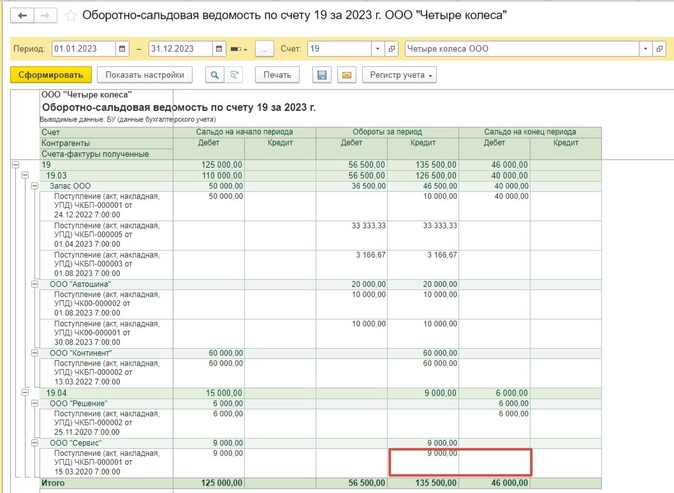674x493 pixels.
Task: Add report to favorites with star icon
Action: point(70,17)
